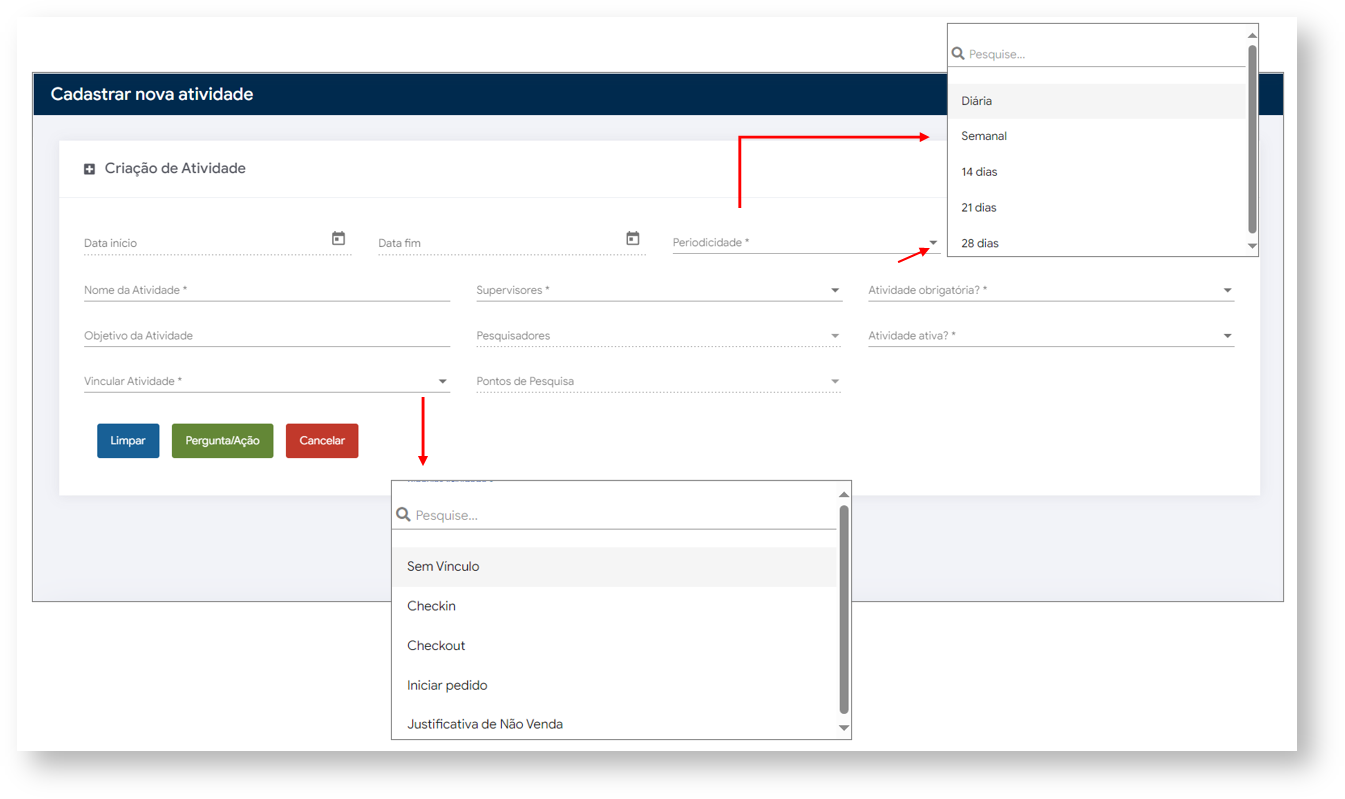Select Semanal from the periodicity list
1345x799 pixels.
point(984,136)
